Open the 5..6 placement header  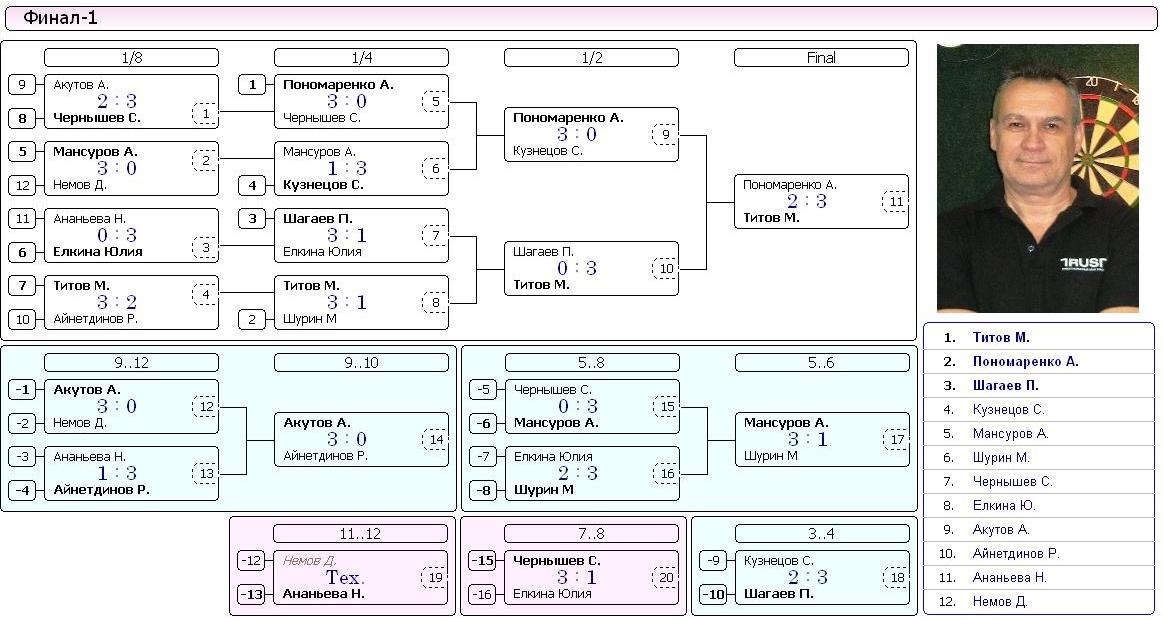coord(822,363)
